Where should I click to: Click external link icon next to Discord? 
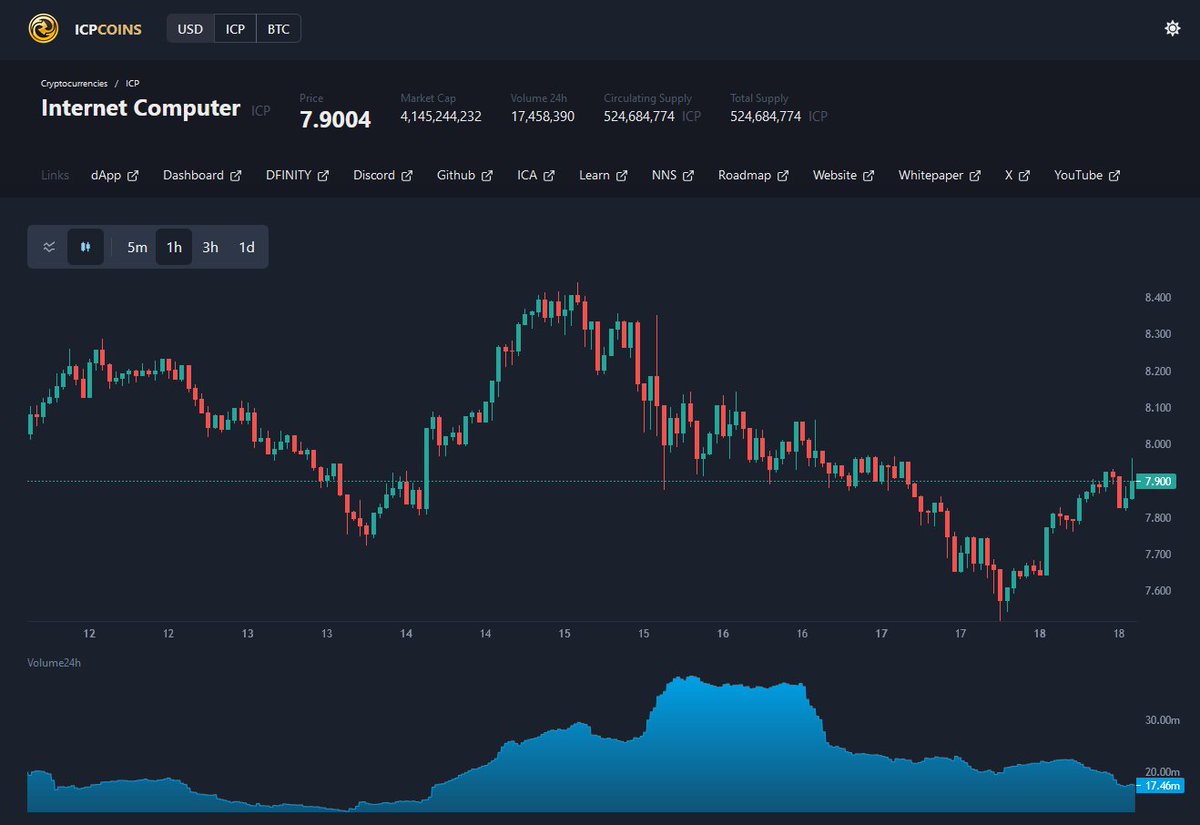(x=407, y=176)
